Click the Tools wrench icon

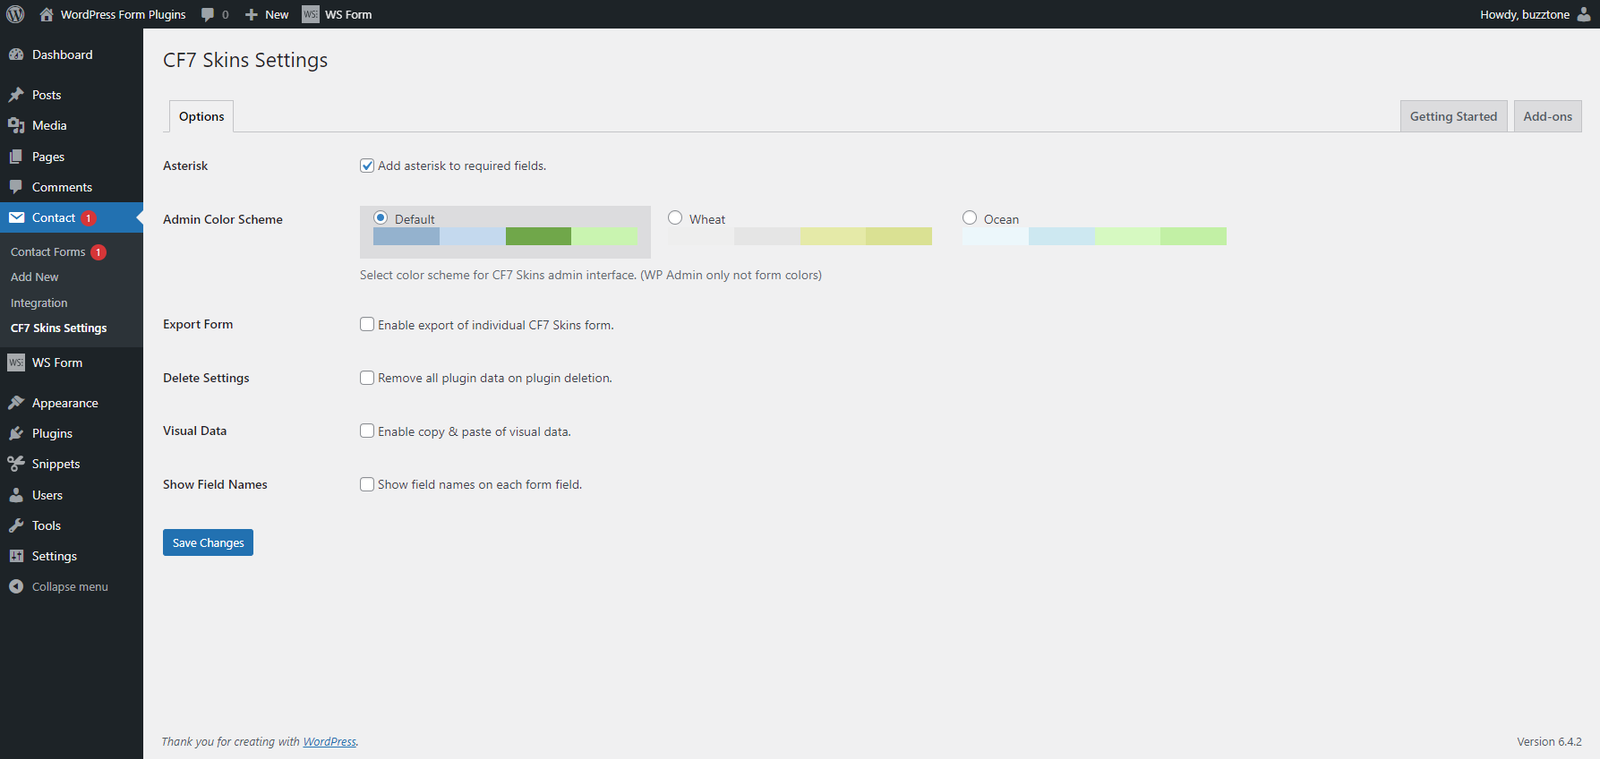(16, 526)
